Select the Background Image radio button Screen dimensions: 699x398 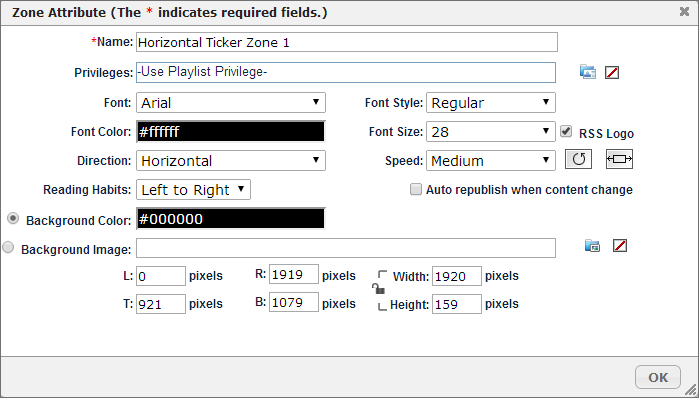(x=8, y=247)
